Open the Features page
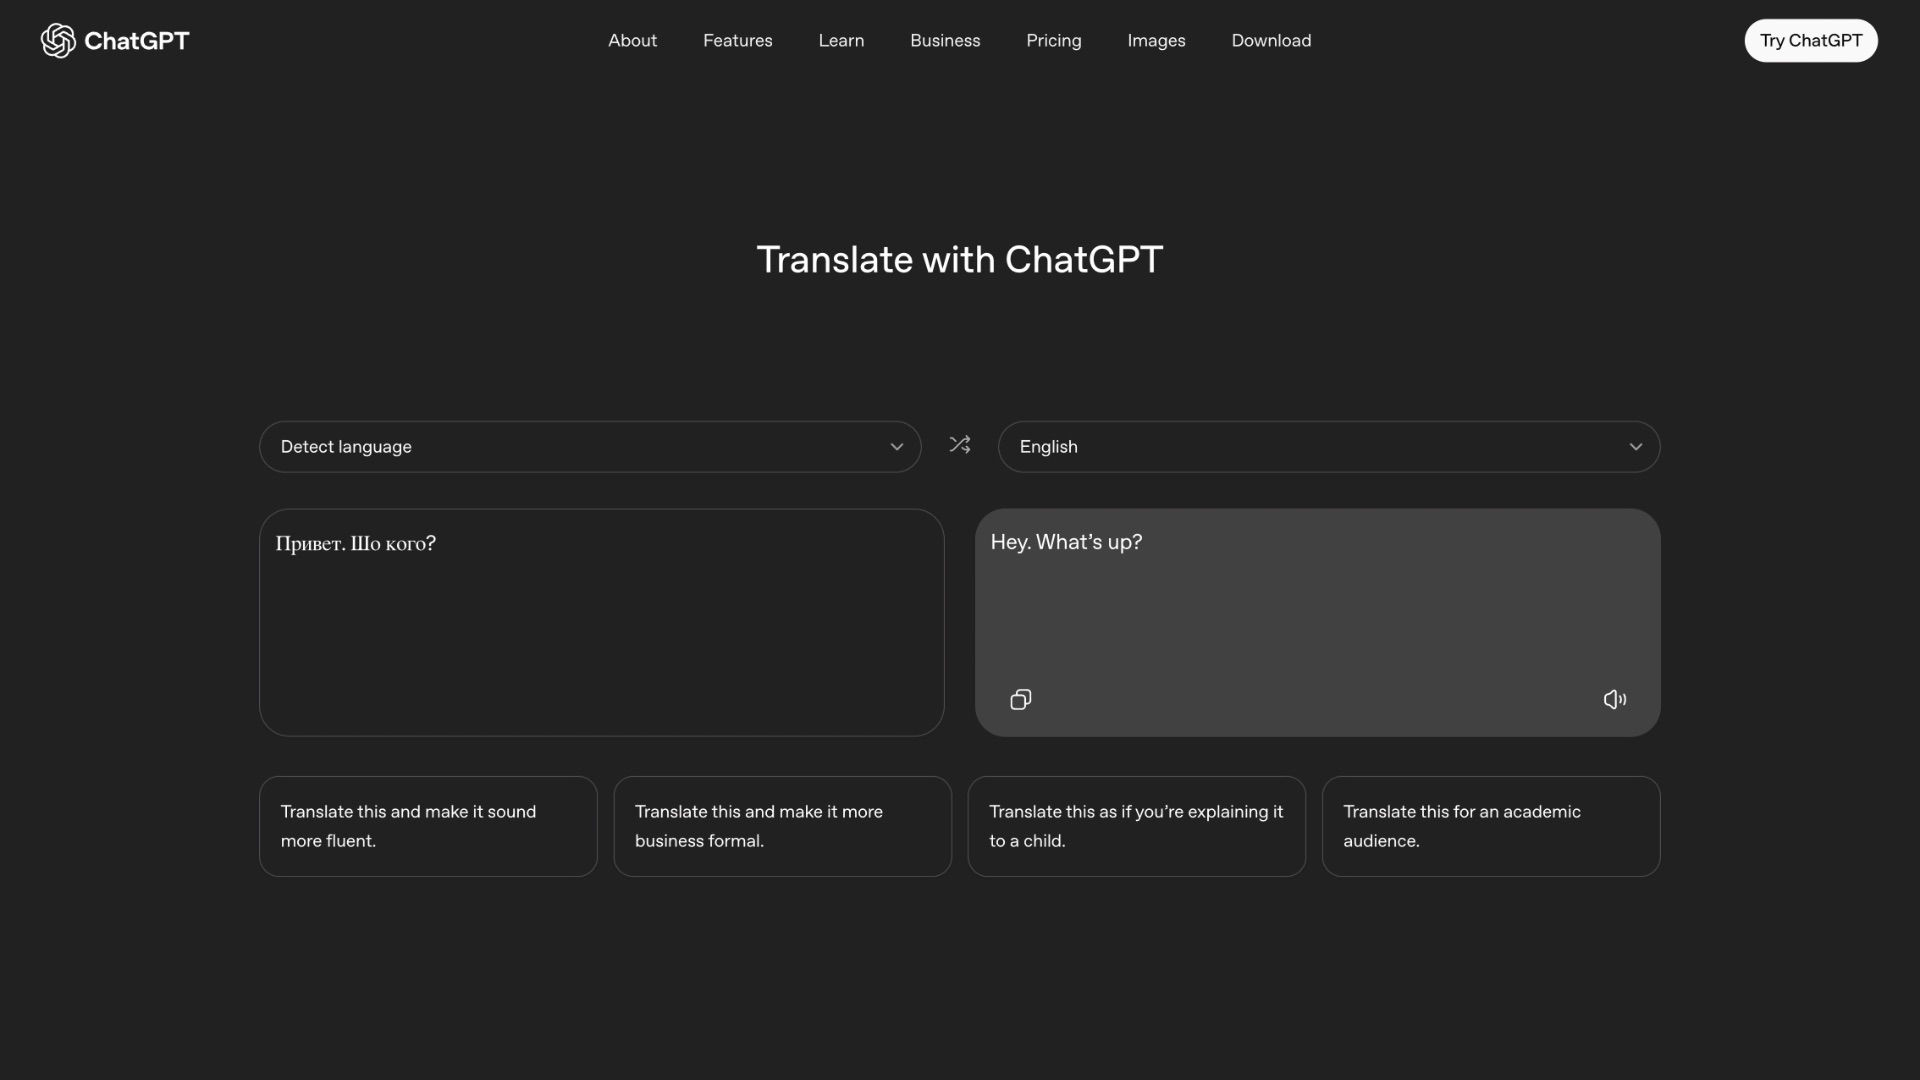1920x1080 pixels. [x=737, y=40]
